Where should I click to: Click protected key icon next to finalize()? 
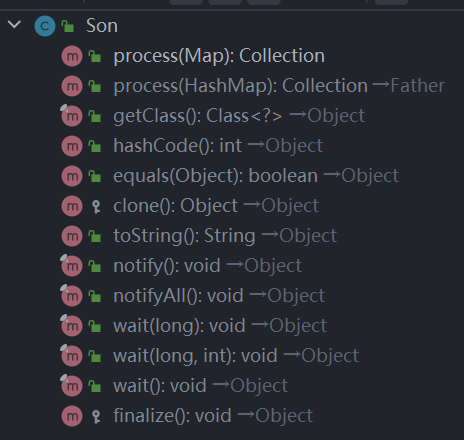click(96, 416)
